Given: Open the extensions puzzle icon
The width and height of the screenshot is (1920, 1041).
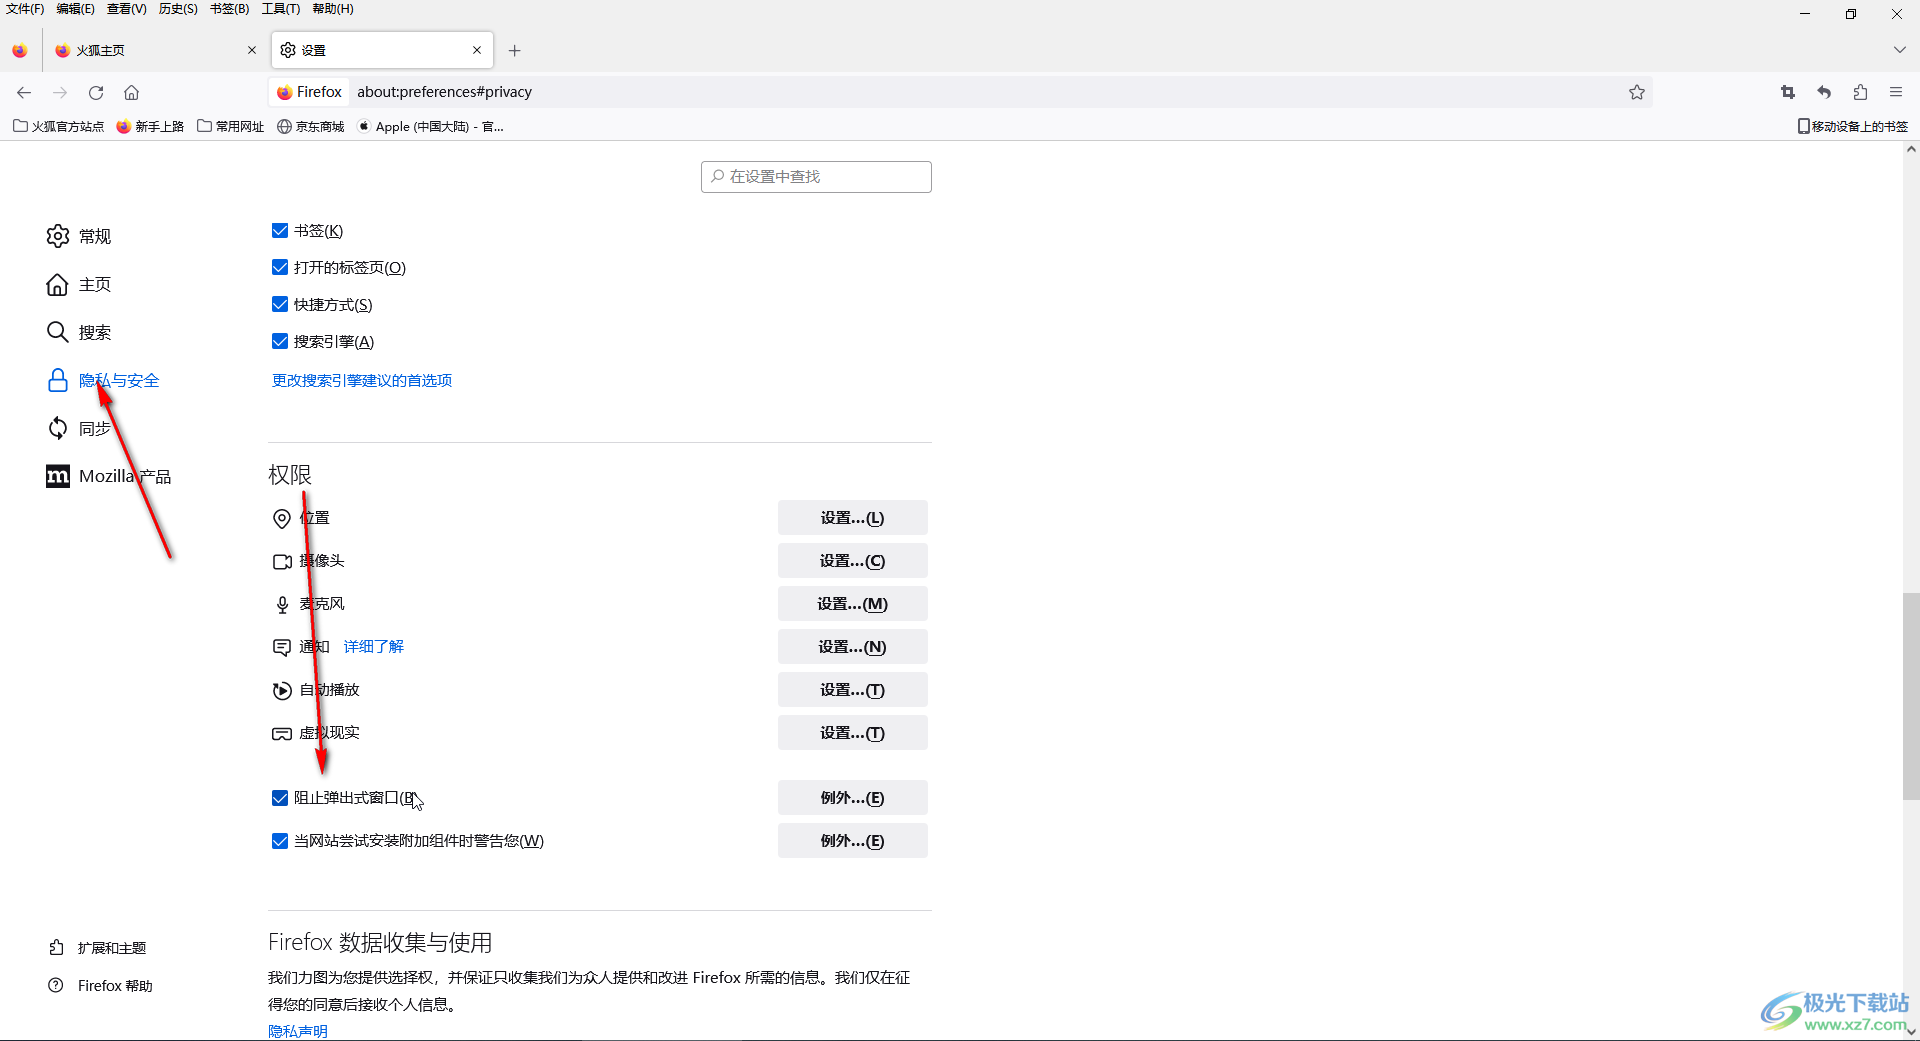Looking at the screenshot, I should coord(1860,92).
